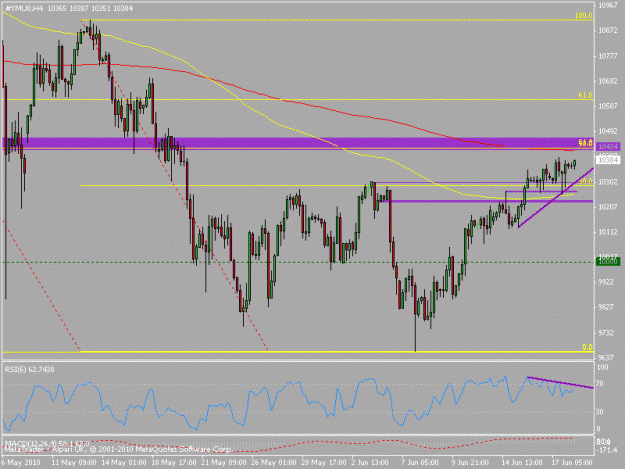Image resolution: width=625 pixels, height=469 pixels.
Task: Click the 2 Jun 13:00 time label
Action: (369, 462)
